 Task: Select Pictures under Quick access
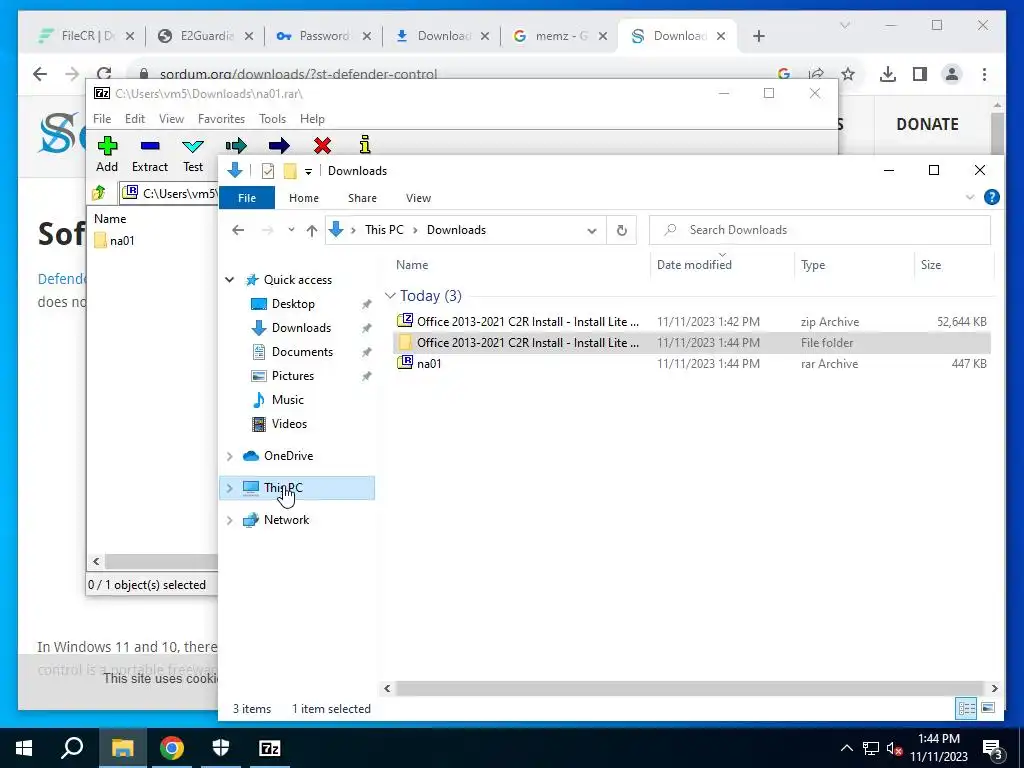[293, 376]
